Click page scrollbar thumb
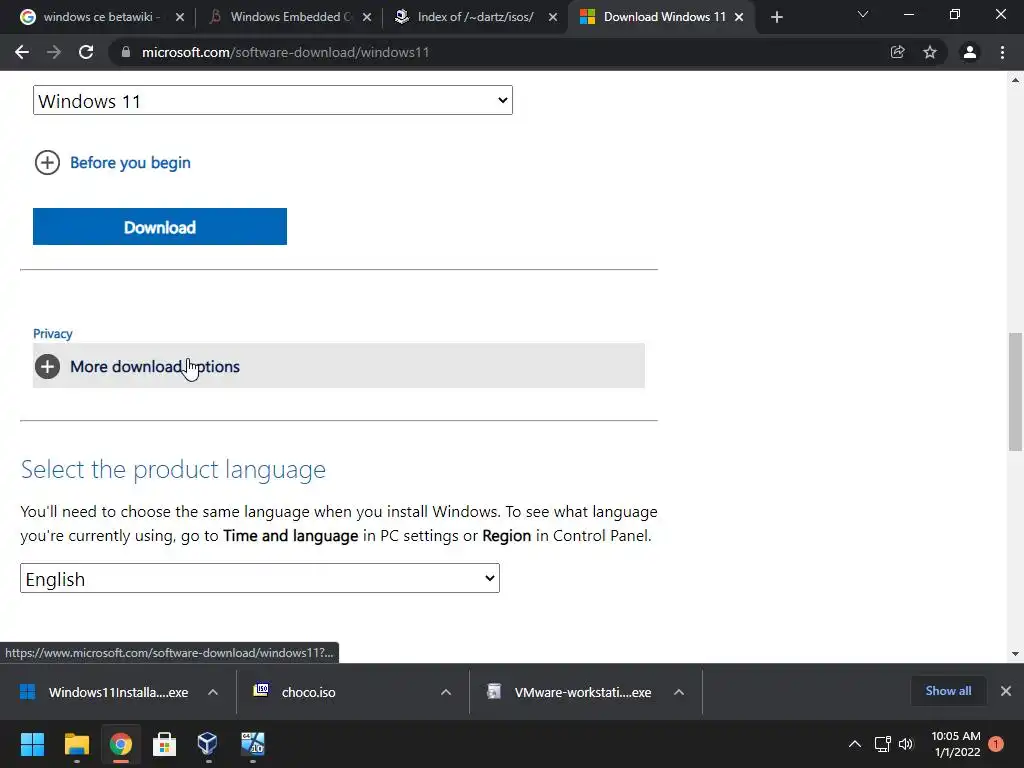Screen dimensions: 1024x768 pyautogui.click(x=1015, y=392)
